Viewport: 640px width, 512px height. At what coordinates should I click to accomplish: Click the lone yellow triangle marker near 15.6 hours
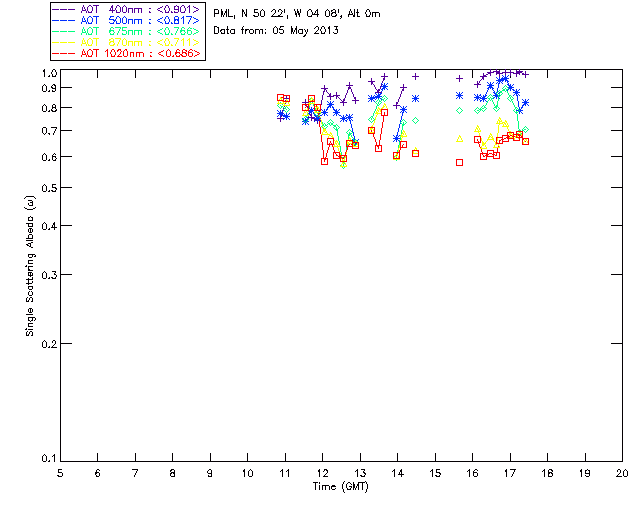pyautogui.click(x=460, y=139)
